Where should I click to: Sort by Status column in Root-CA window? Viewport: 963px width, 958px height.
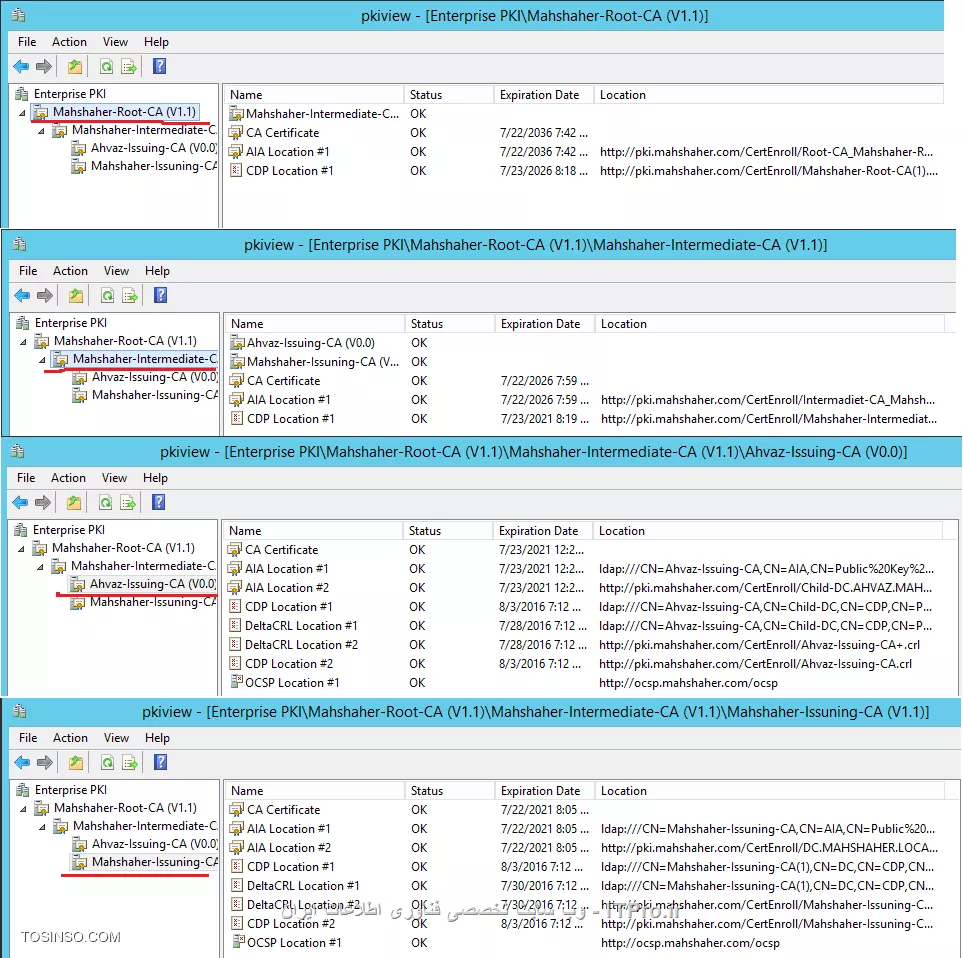tap(449, 95)
